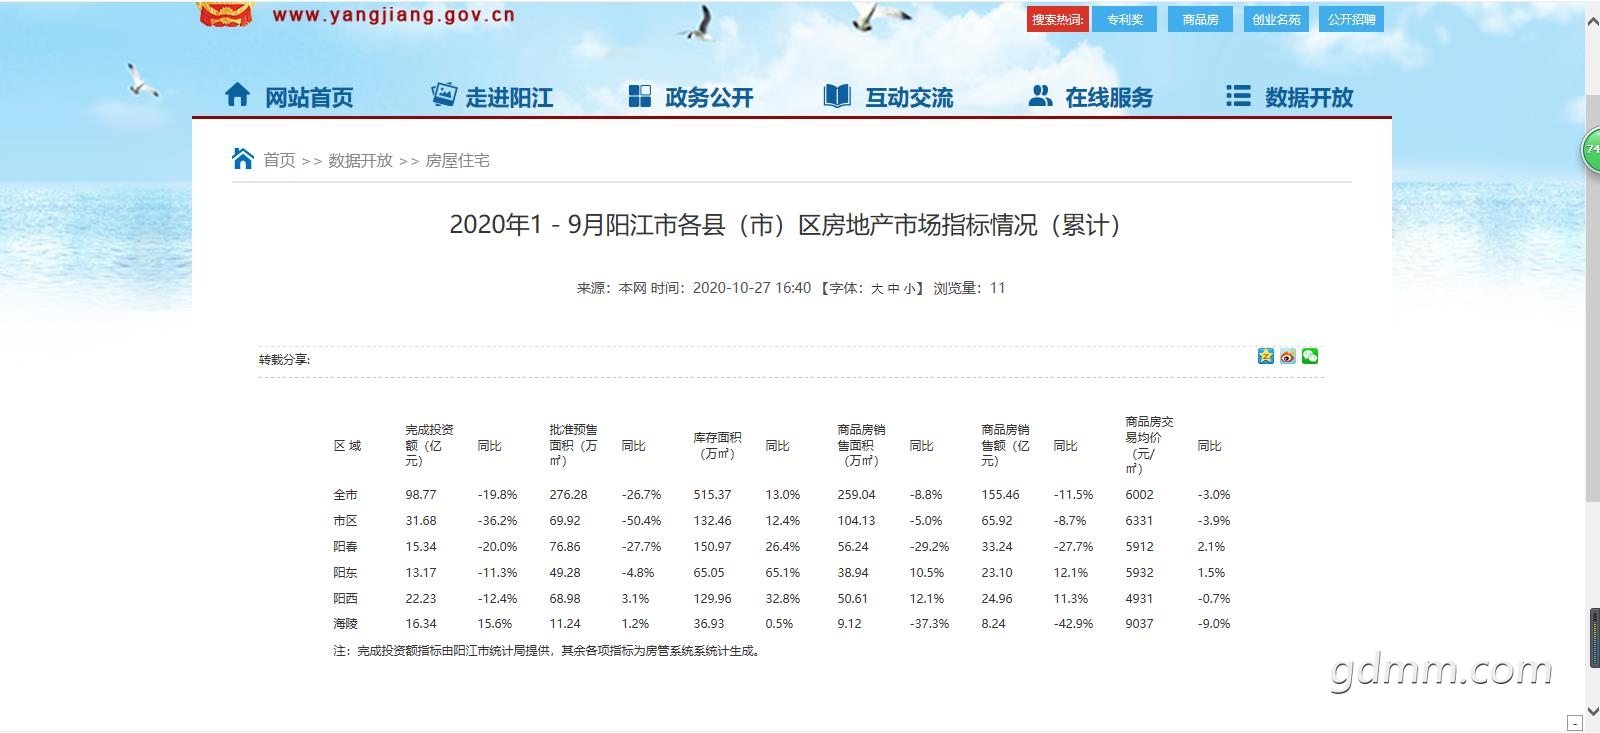Share article via green WeChat icon
The width and height of the screenshot is (1600, 733).
[1310, 356]
